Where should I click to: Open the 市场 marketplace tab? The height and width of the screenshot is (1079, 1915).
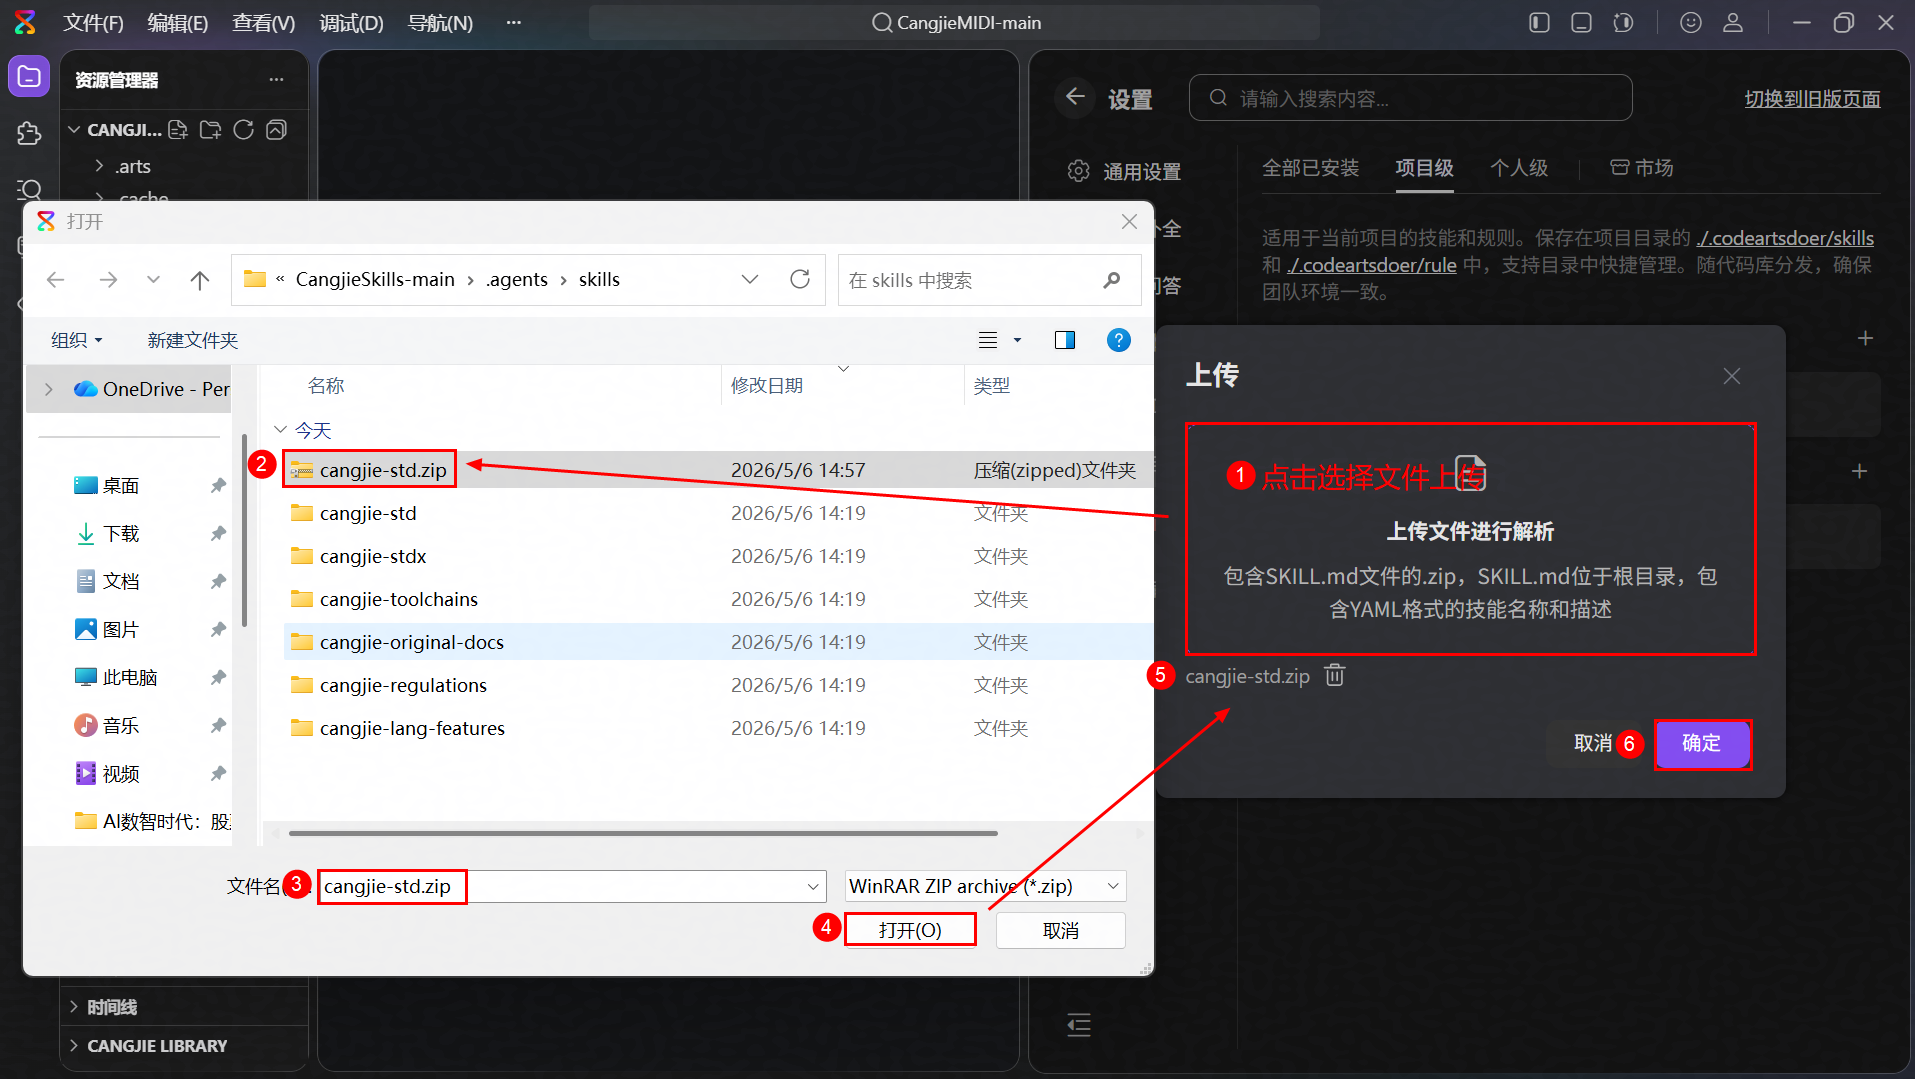click(1641, 168)
